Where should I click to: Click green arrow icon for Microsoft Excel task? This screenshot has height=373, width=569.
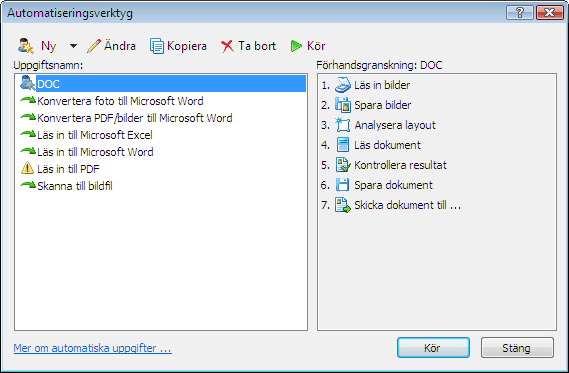pos(28,134)
